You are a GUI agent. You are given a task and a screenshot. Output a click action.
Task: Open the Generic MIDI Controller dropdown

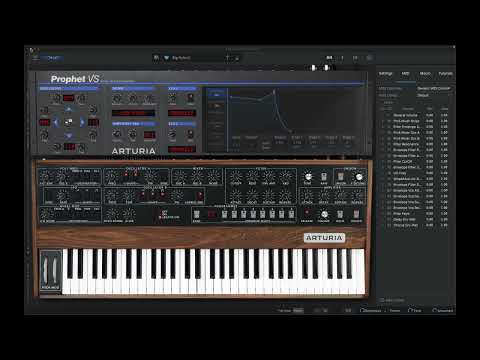pyautogui.click(x=434, y=89)
